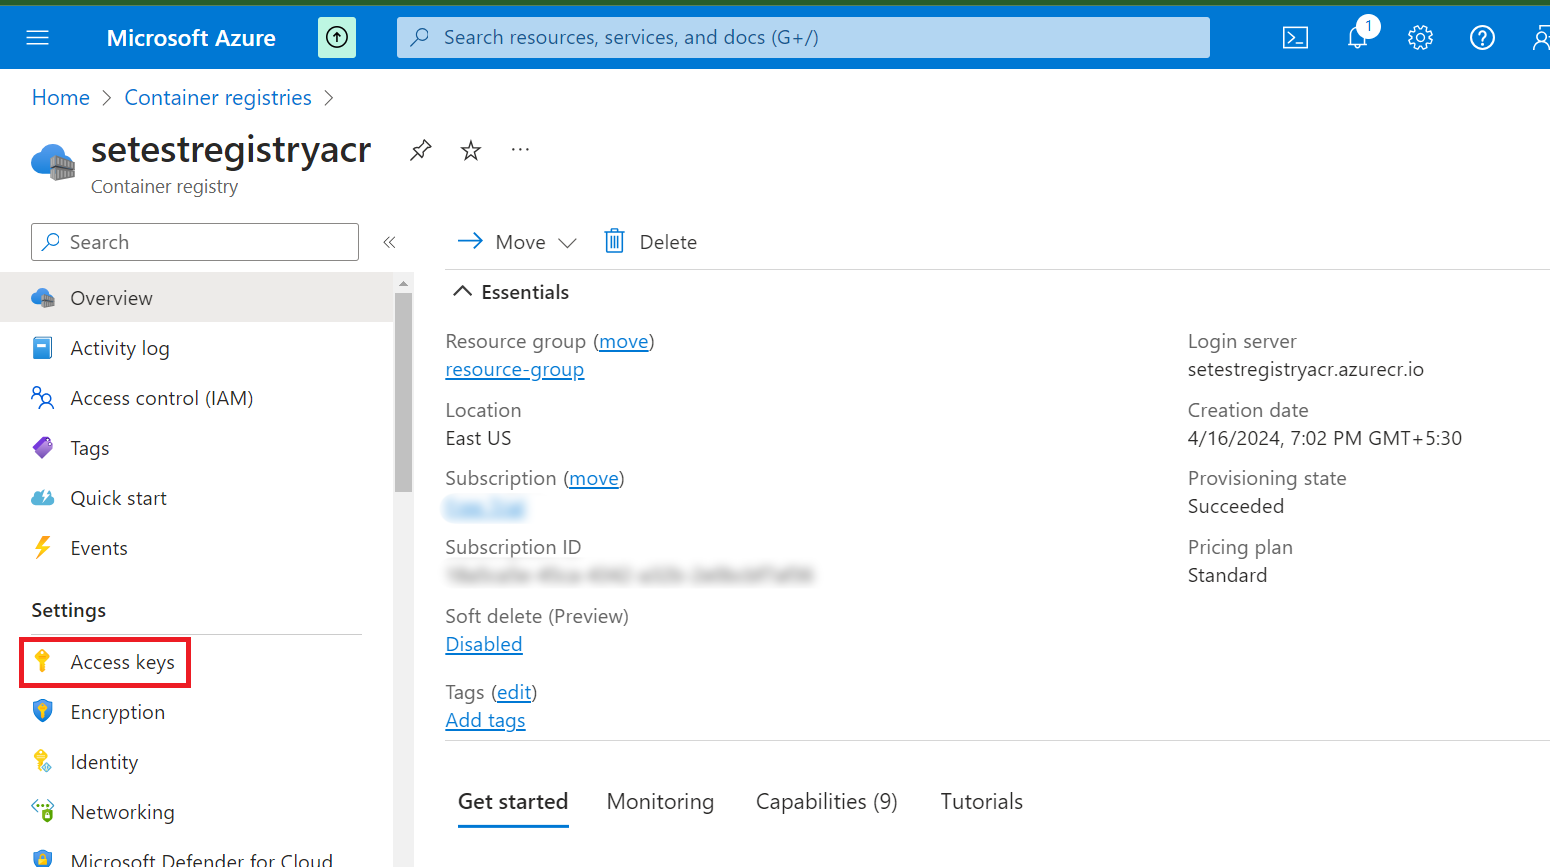Click the Access keys key icon
The height and width of the screenshot is (867, 1550).
[x=43, y=661]
